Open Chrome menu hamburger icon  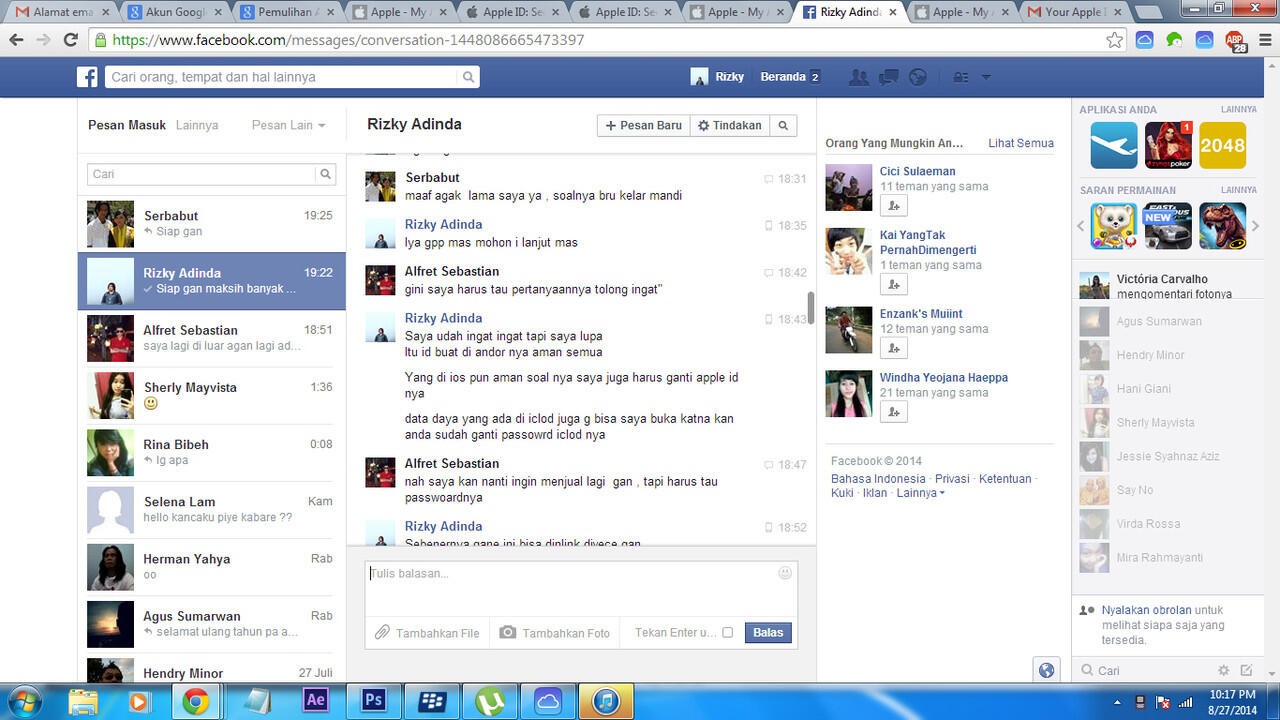(x=1264, y=40)
